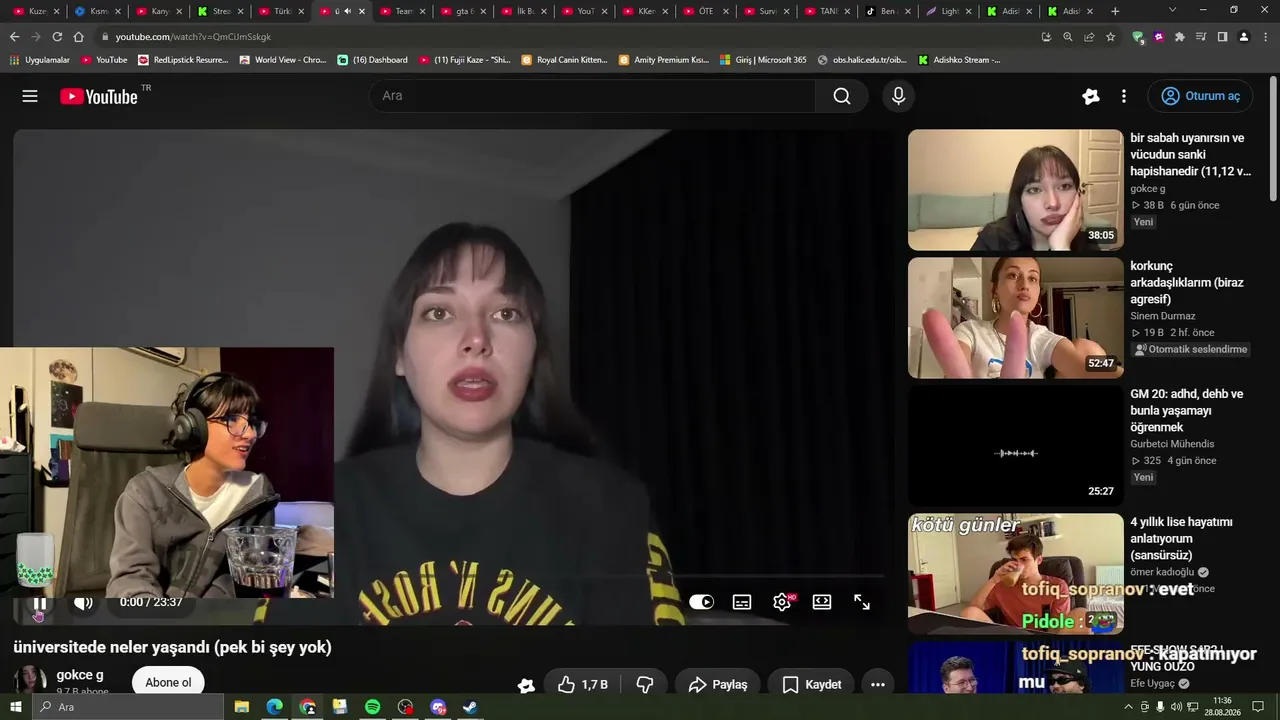Click the Windows taskbar Ara search box
1280x720 pixels.
coord(127,707)
